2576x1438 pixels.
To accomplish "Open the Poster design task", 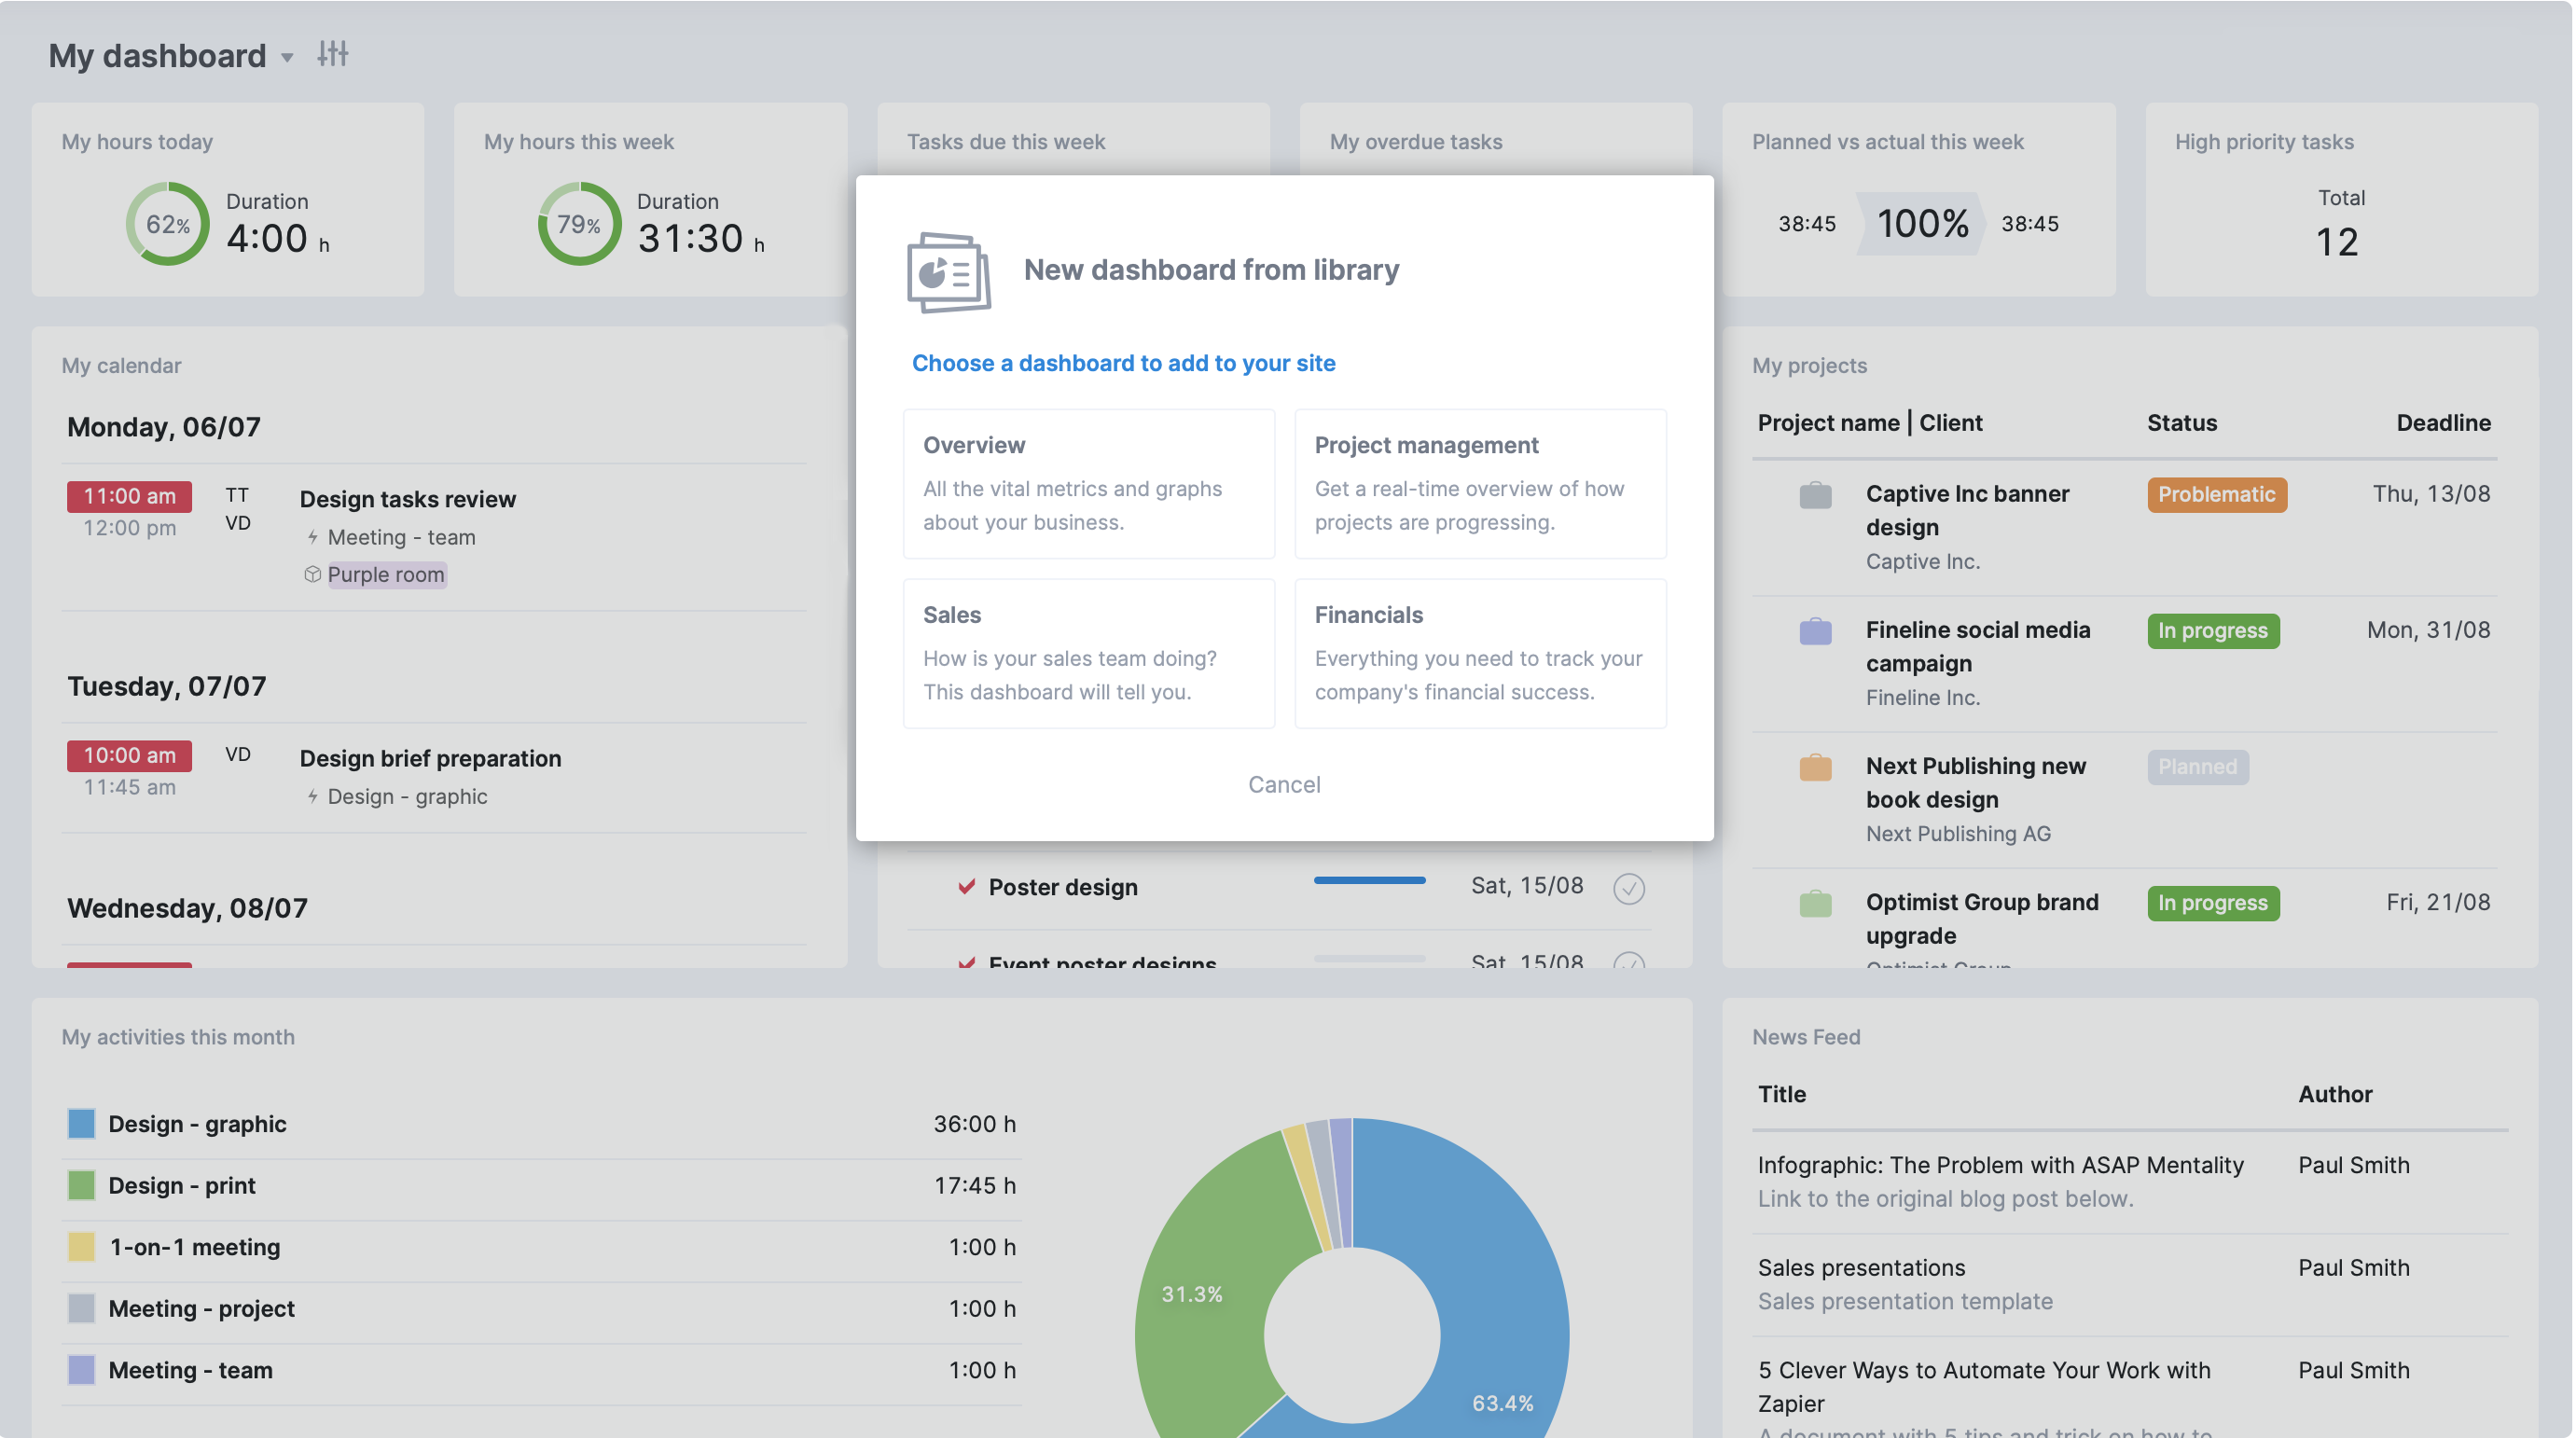I will point(1062,887).
